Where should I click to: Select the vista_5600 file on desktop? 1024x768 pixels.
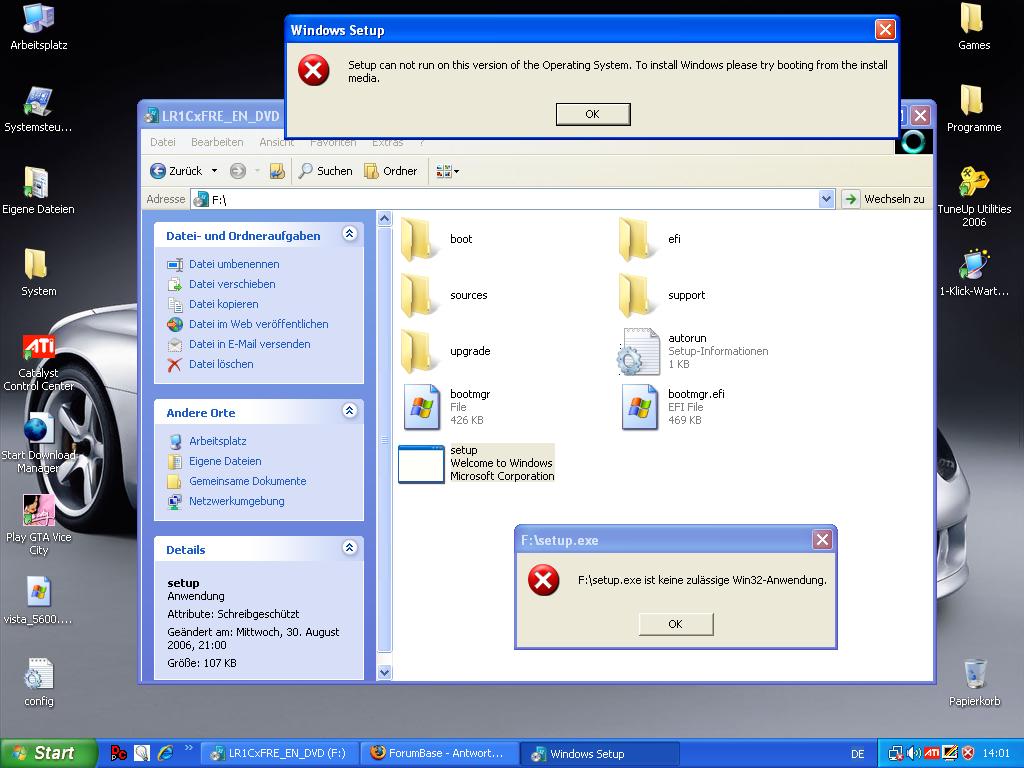[x=39, y=601]
